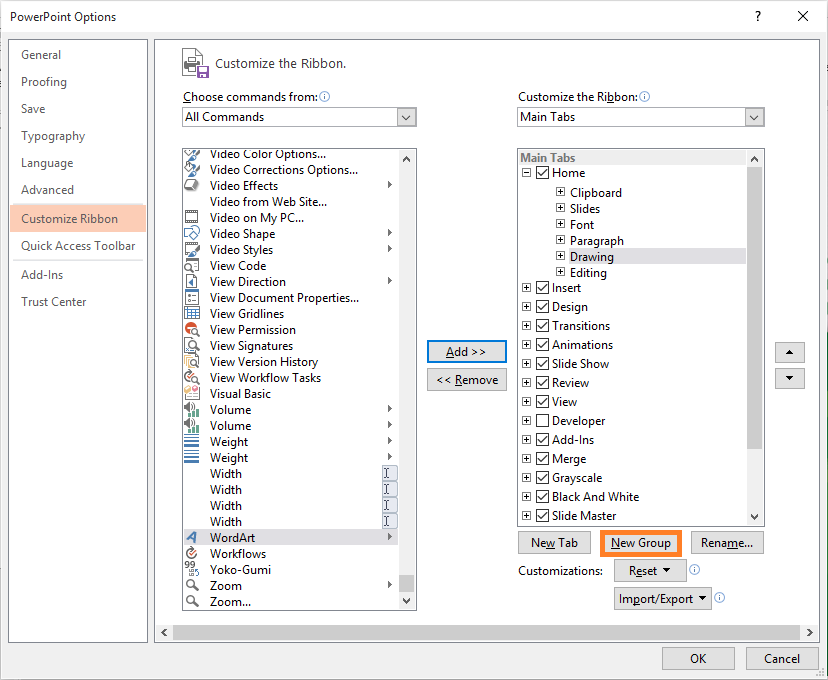The height and width of the screenshot is (680, 828).
Task: Switch to the Proofing settings page
Action: point(44,81)
